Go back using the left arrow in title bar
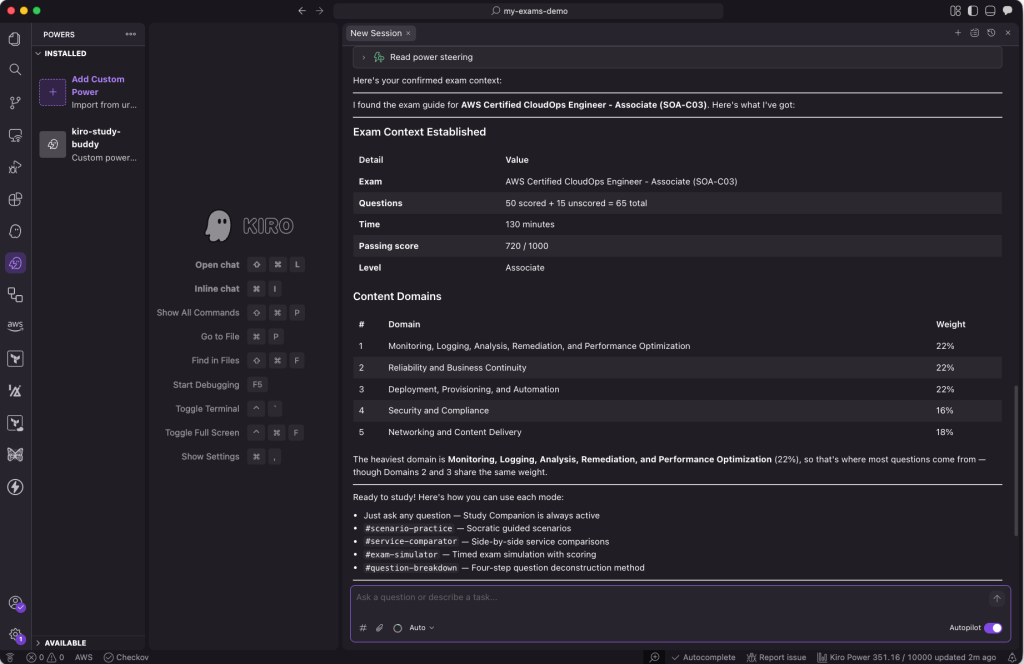Image resolution: width=1024 pixels, height=664 pixels. [x=302, y=10]
